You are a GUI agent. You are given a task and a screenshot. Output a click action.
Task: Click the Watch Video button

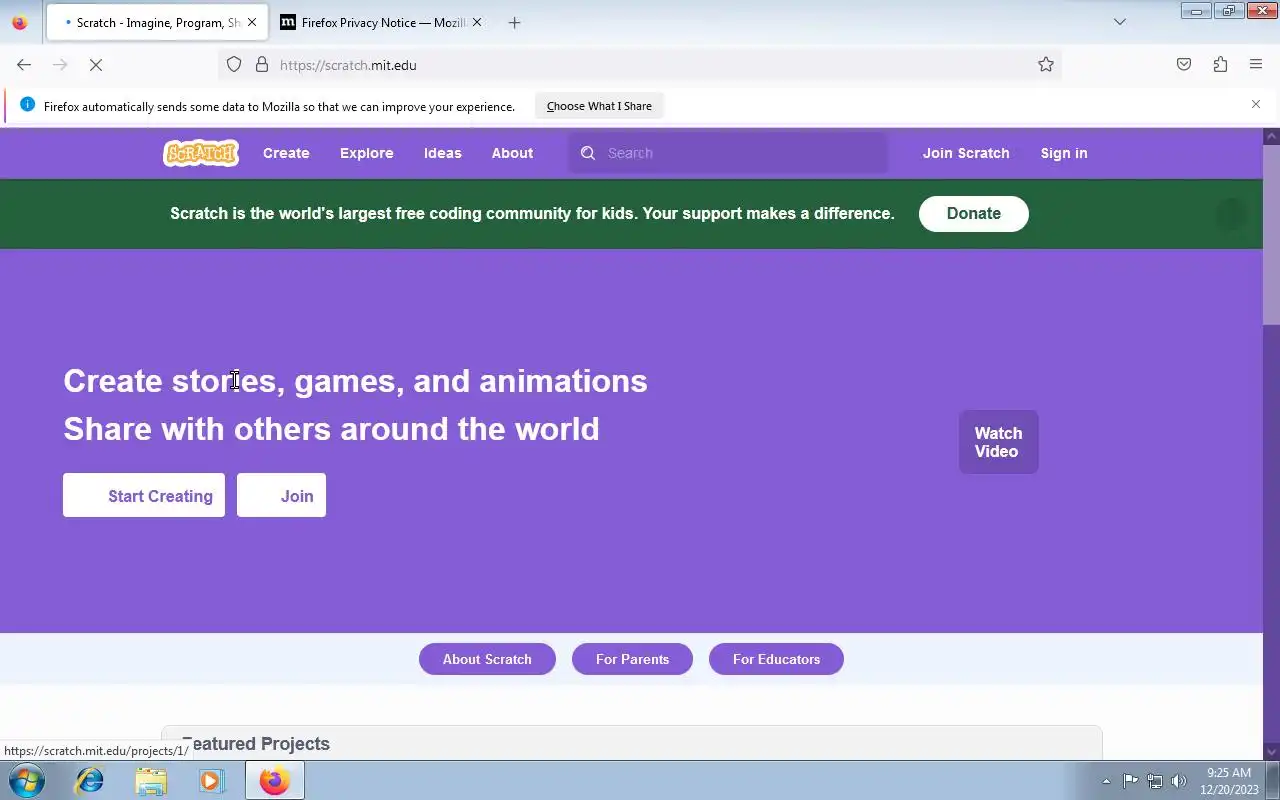tap(999, 442)
